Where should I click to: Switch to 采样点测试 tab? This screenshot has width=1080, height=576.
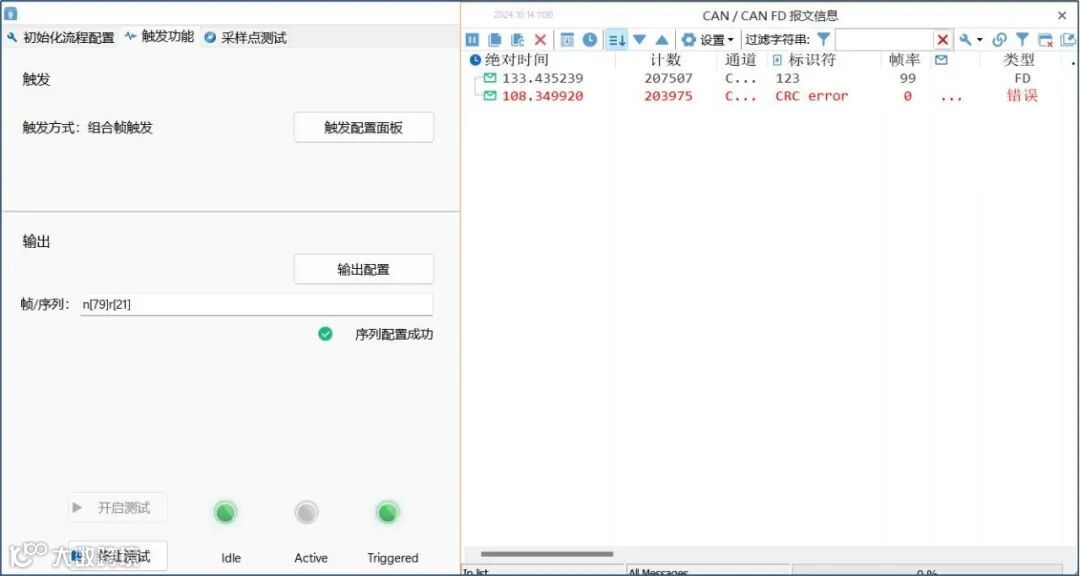coord(245,37)
